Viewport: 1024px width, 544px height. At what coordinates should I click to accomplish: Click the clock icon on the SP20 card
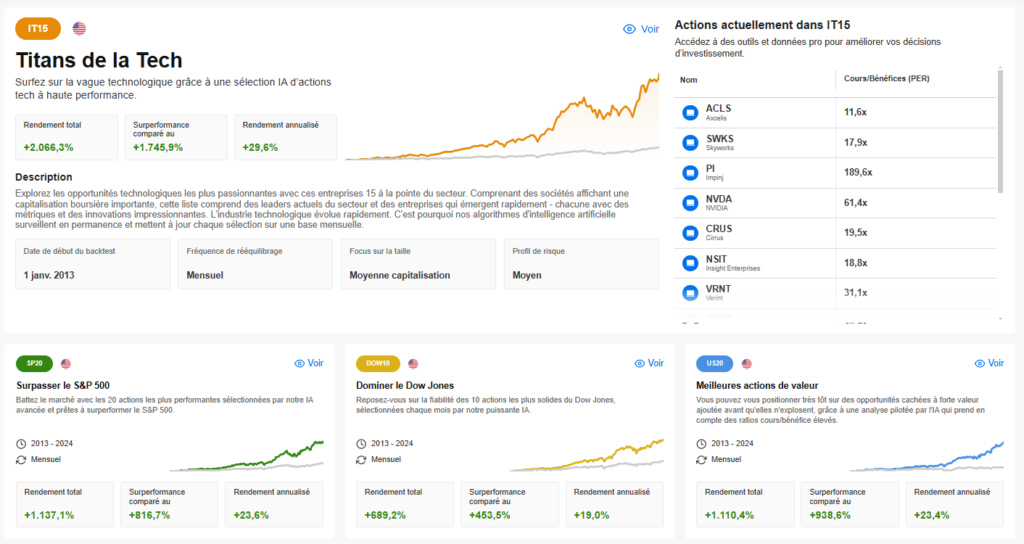click(22, 444)
